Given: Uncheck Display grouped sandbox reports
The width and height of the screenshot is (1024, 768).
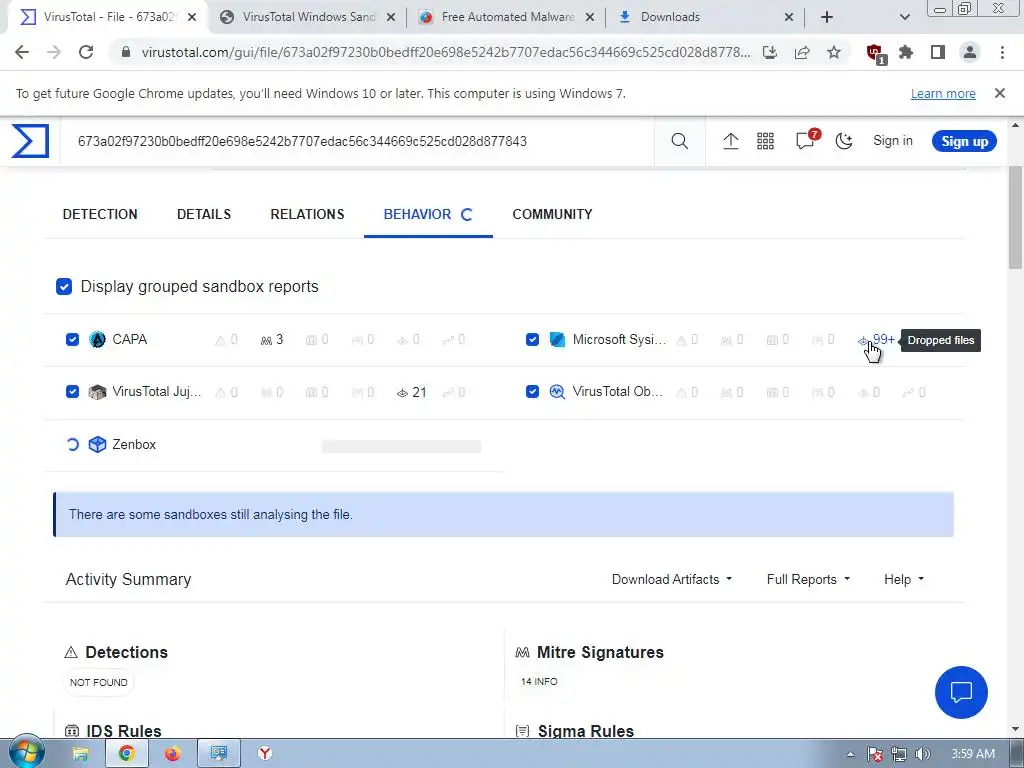Looking at the screenshot, I should [x=64, y=287].
